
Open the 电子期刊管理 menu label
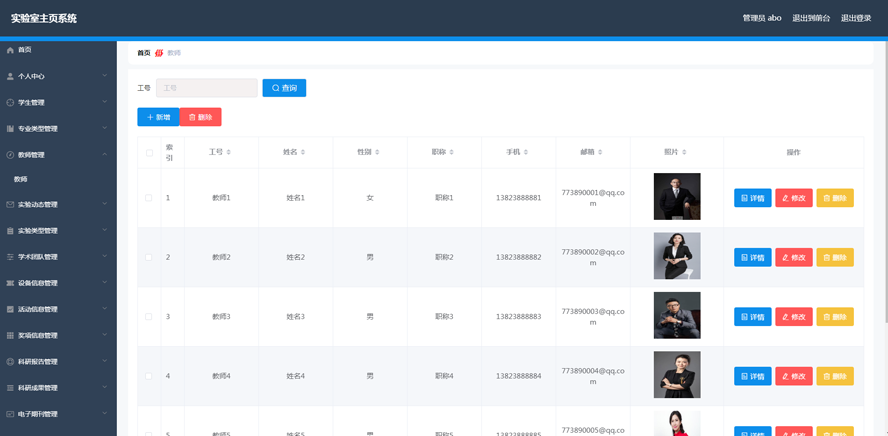pos(38,414)
